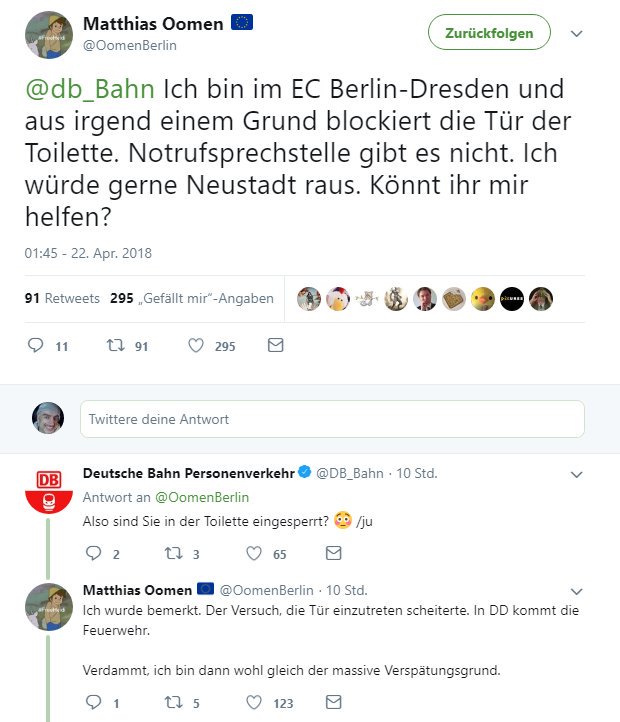Image resolution: width=620 pixels, height=722 pixels.
Task: Reply to Deutsche Bahn Personenverkehr's tweet
Action: tap(94, 553)
